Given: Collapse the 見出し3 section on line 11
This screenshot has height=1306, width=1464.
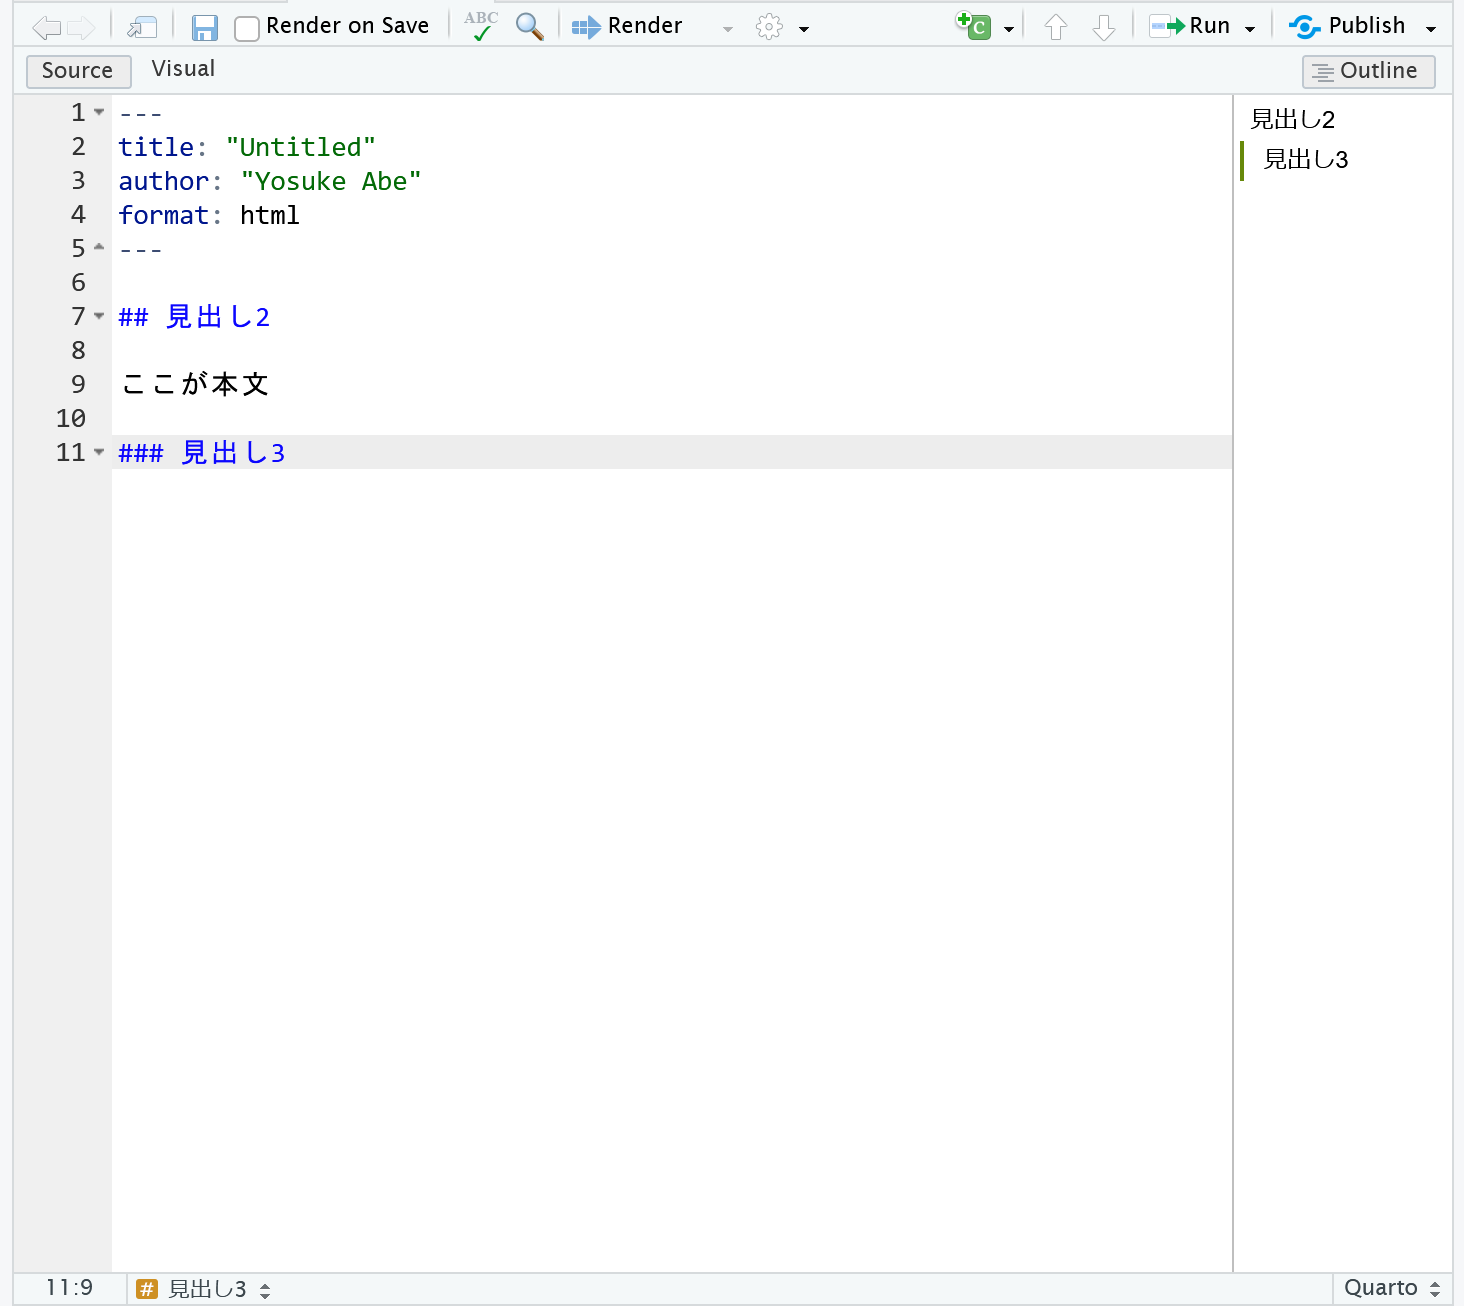Looking at the screenshot, I should [x=99, y=452].
